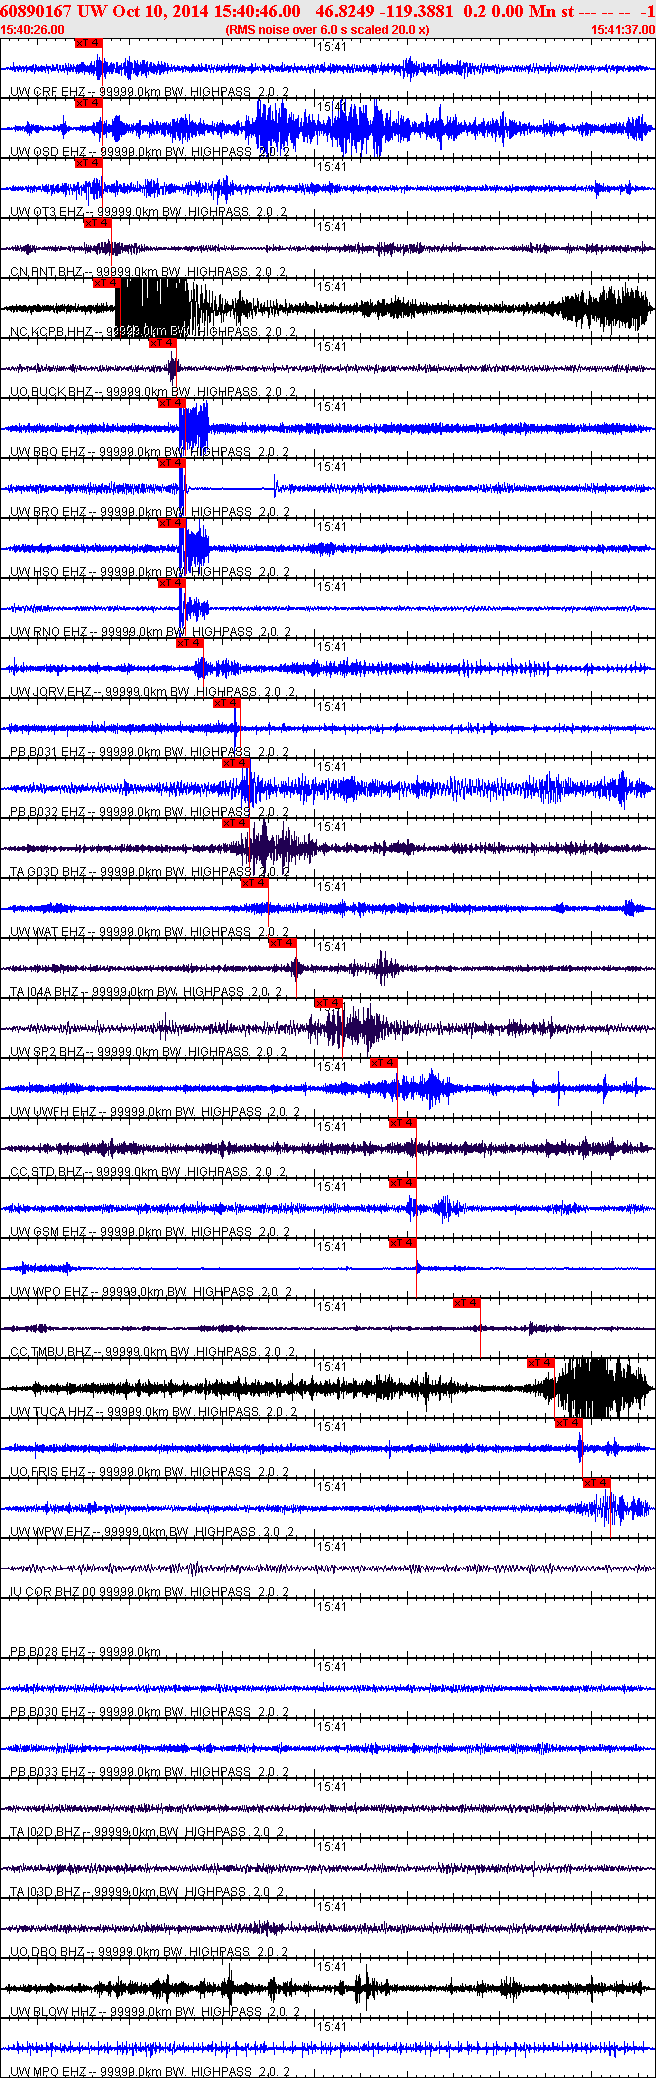Click the pick marker on UW SP2 trace
This screenshot has width=656, height=2078.
click(329, 1003)
